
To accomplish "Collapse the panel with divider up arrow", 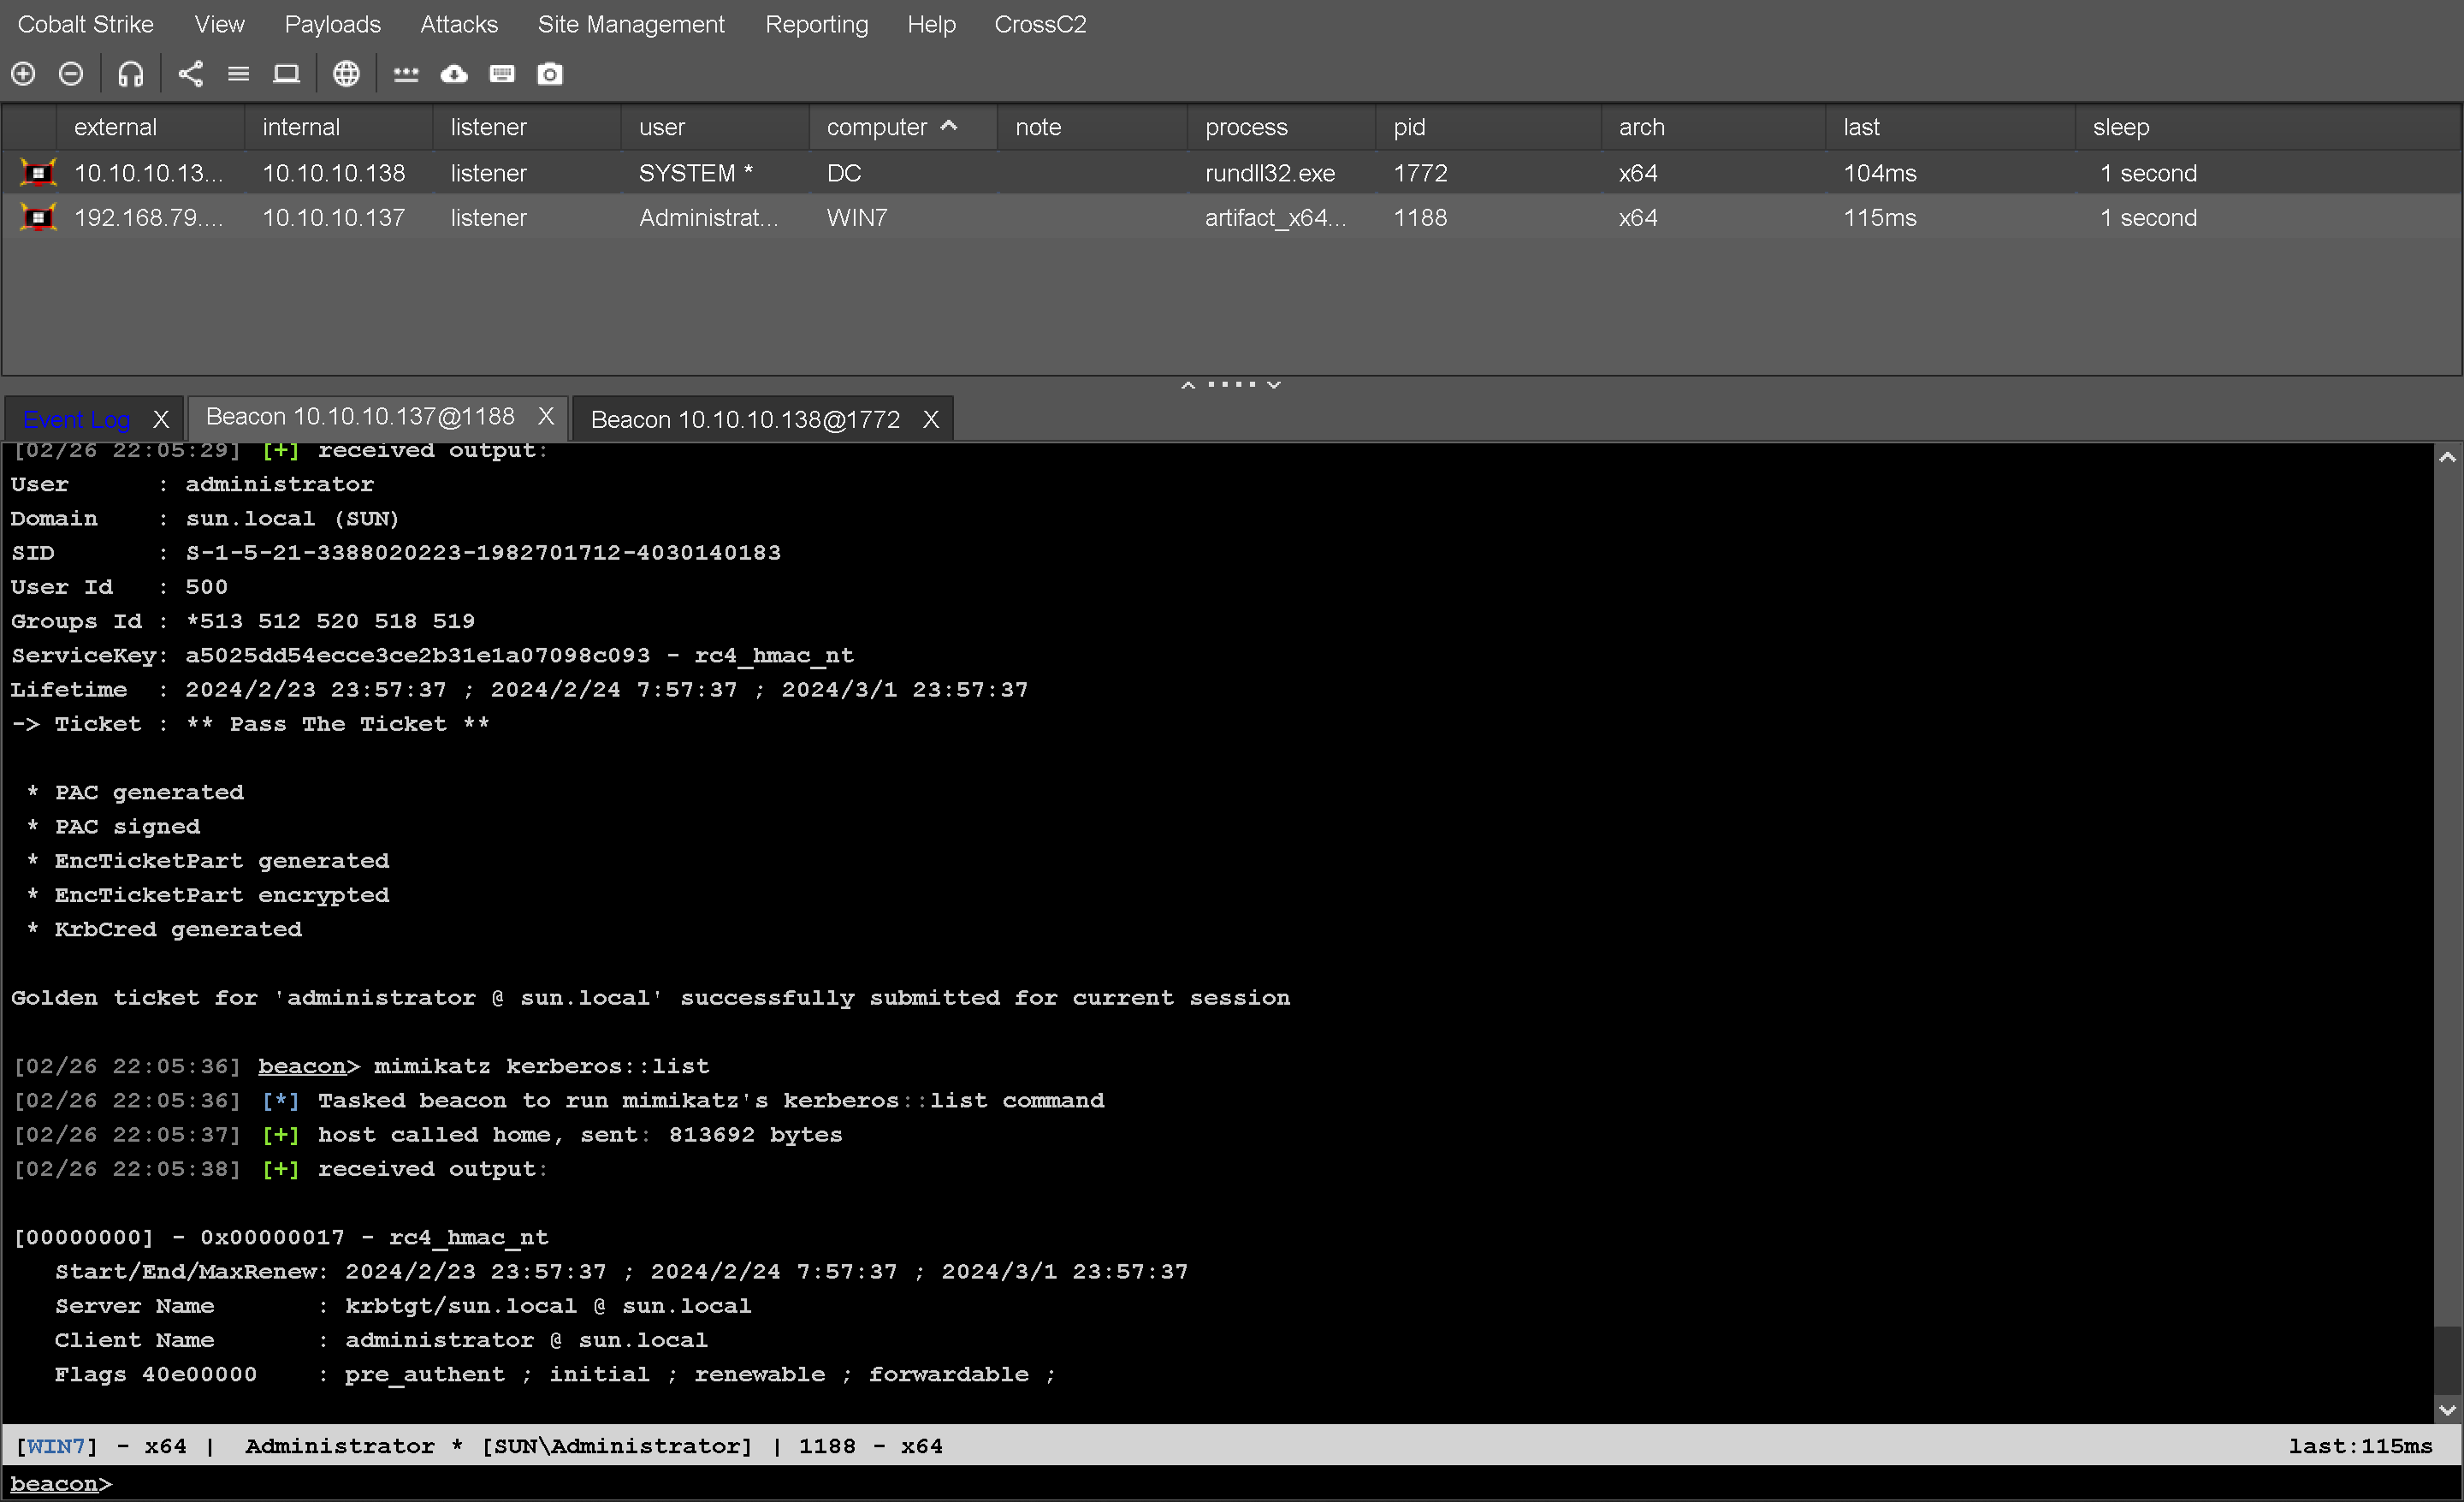I will point(1188,385).
